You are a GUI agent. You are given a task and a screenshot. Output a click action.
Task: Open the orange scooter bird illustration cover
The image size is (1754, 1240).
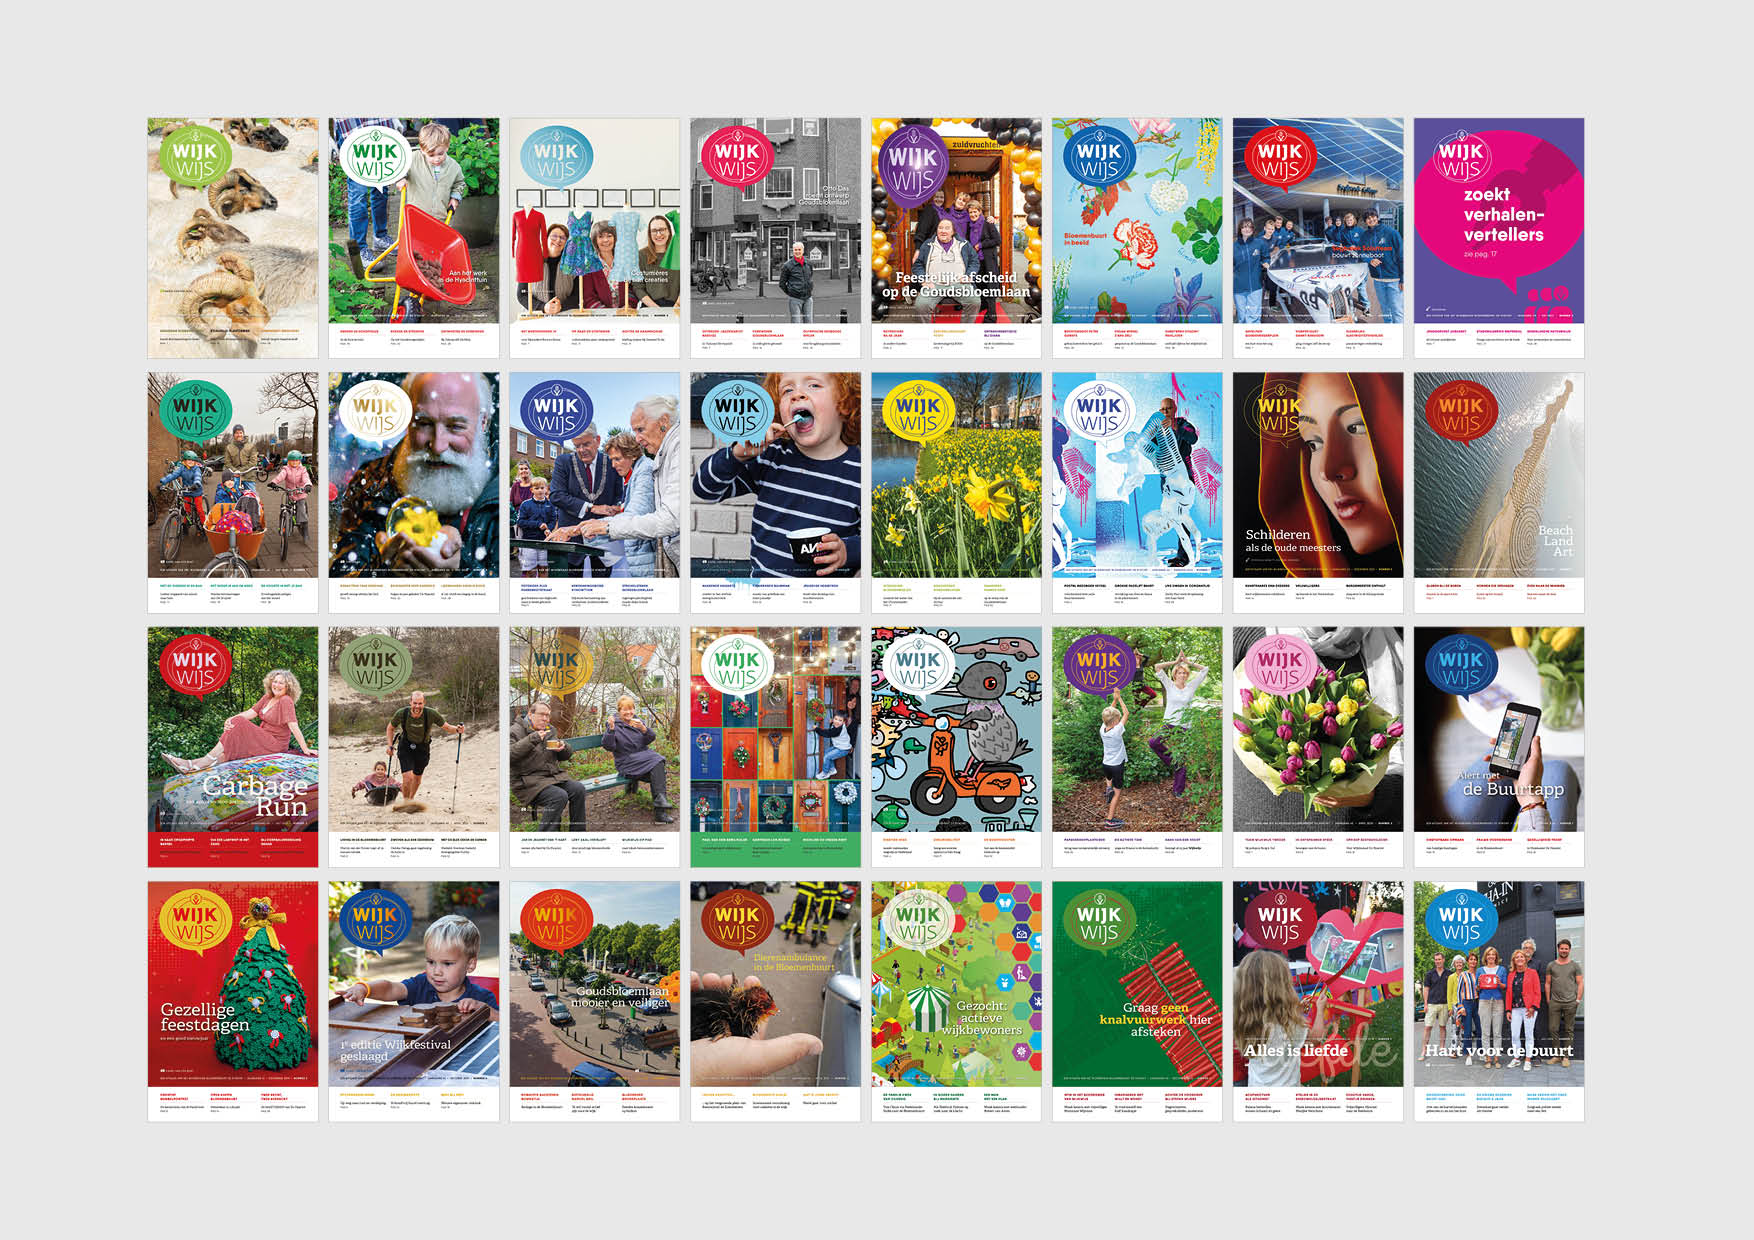pyautogui.click(x=956, y=747)
